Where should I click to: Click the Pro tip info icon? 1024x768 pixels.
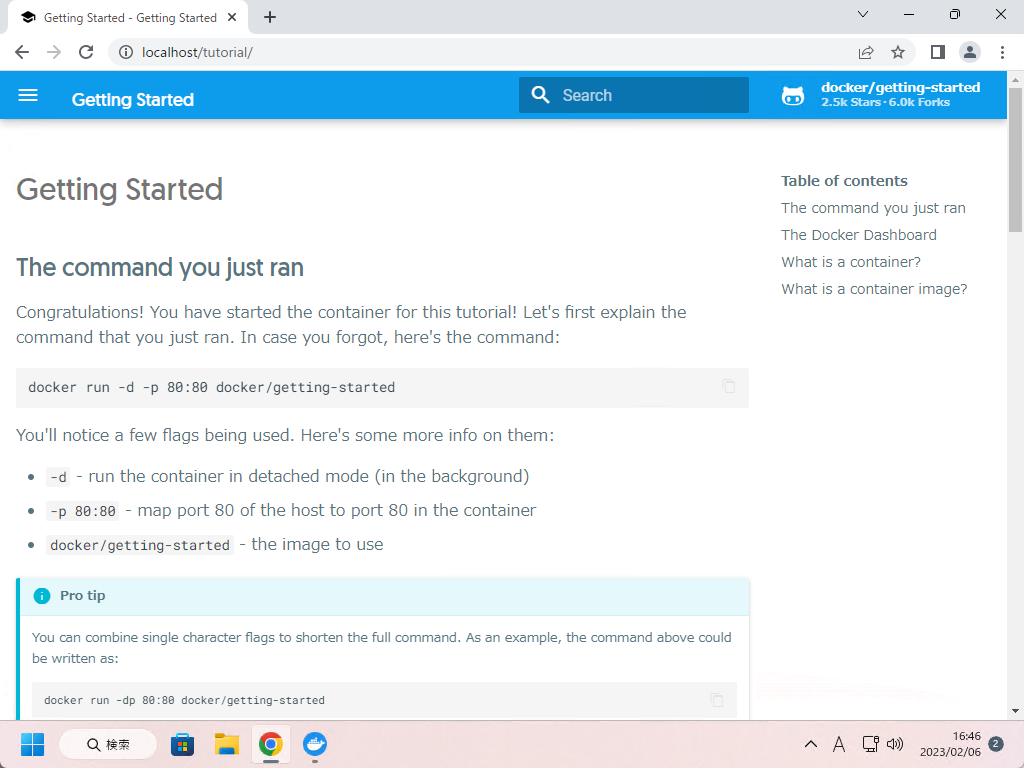tap(42, 596)
